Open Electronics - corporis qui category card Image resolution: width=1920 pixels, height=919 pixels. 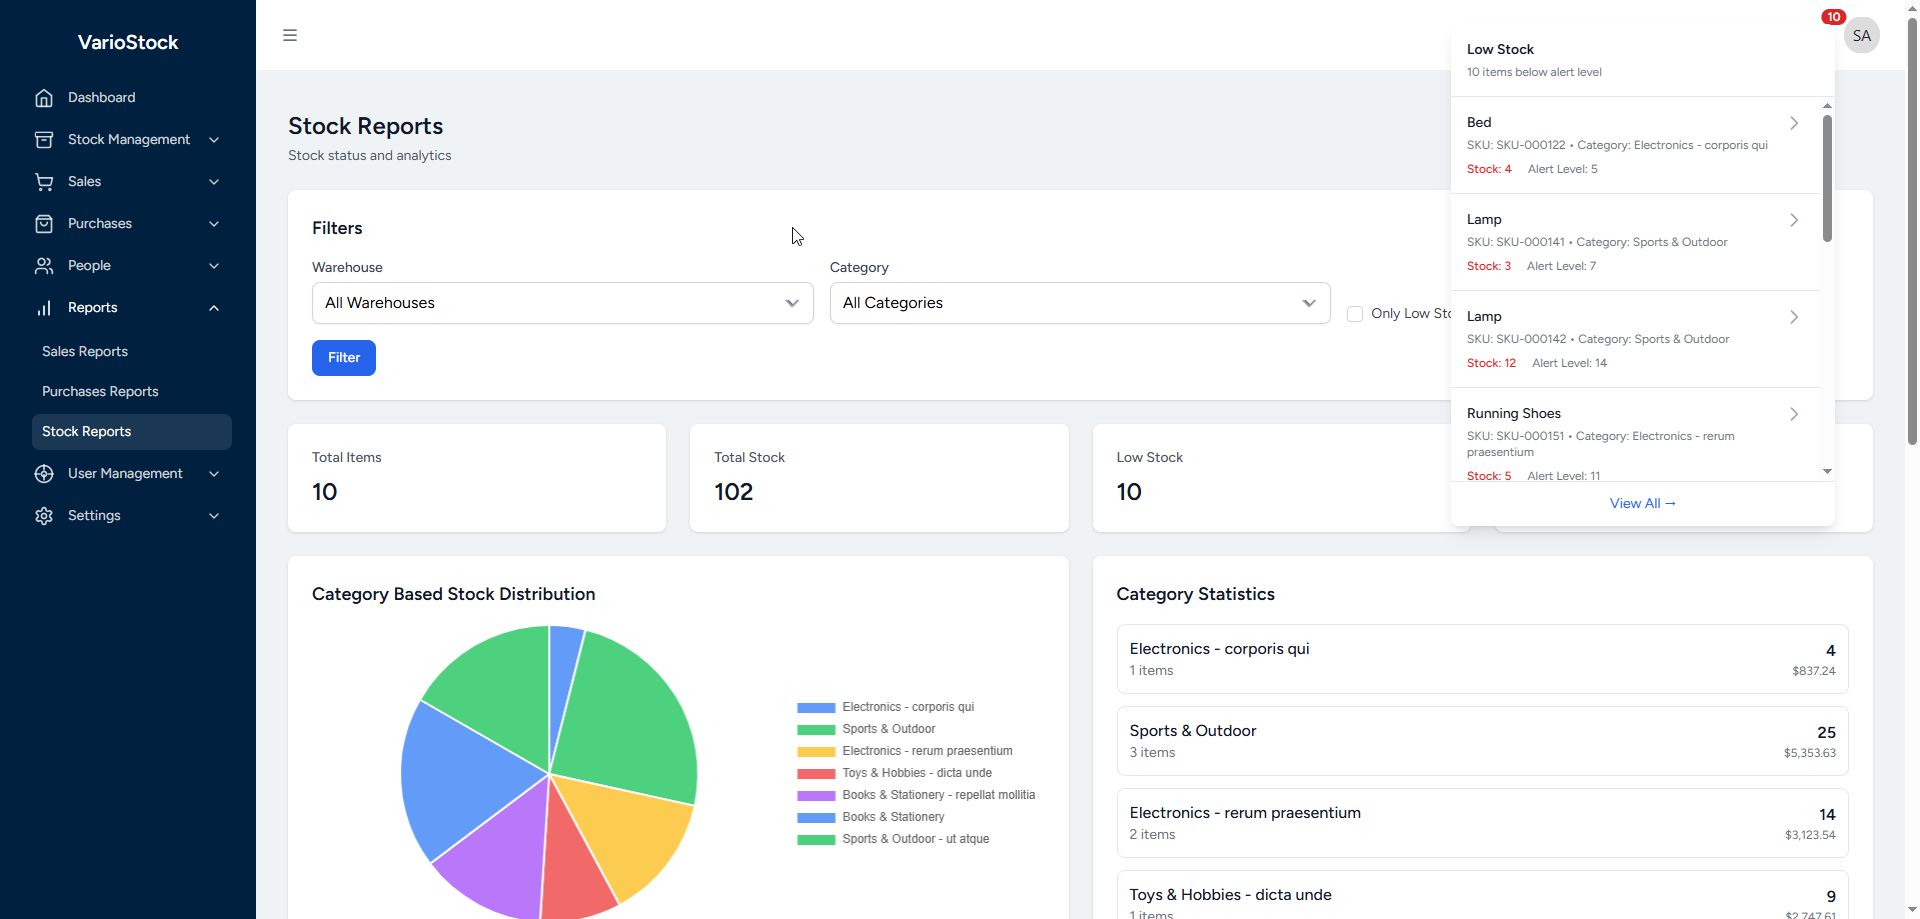(1482, 659)
